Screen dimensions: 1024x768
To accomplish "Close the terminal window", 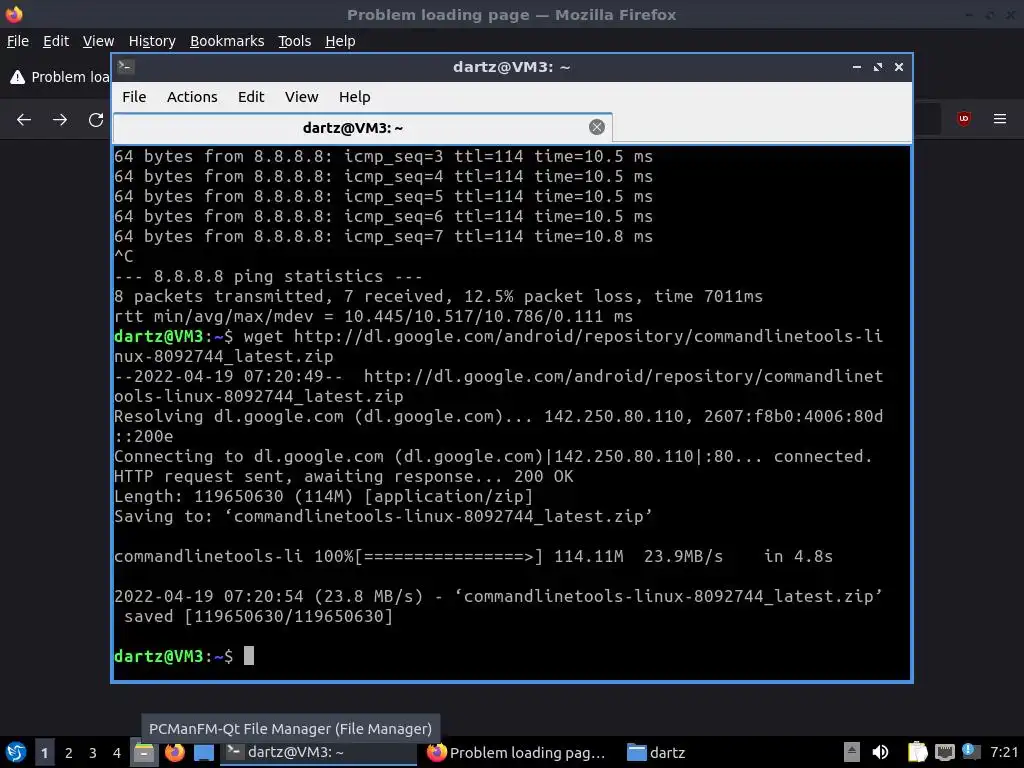I will (x=899, y=67).
